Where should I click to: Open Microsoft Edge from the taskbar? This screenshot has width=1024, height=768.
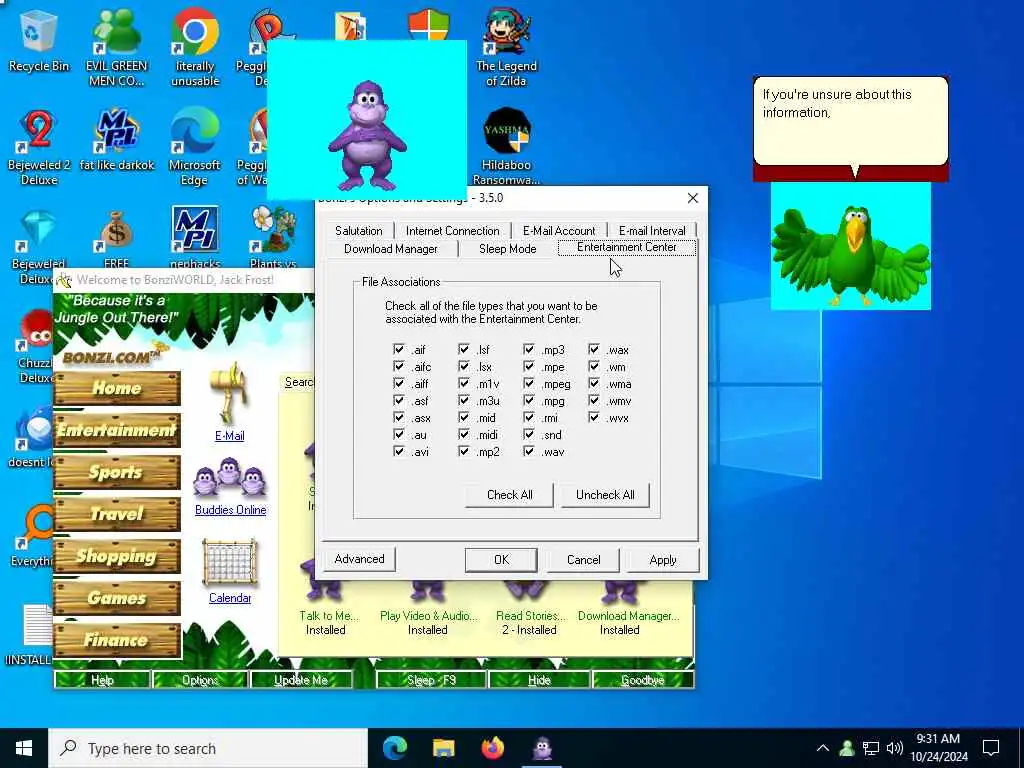click(x=394, y=748)
